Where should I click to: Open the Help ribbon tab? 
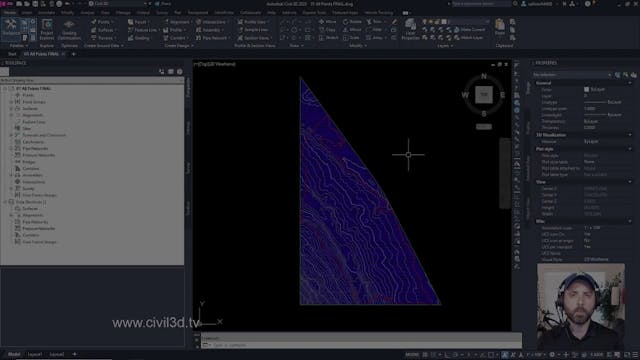pos(271,13)
